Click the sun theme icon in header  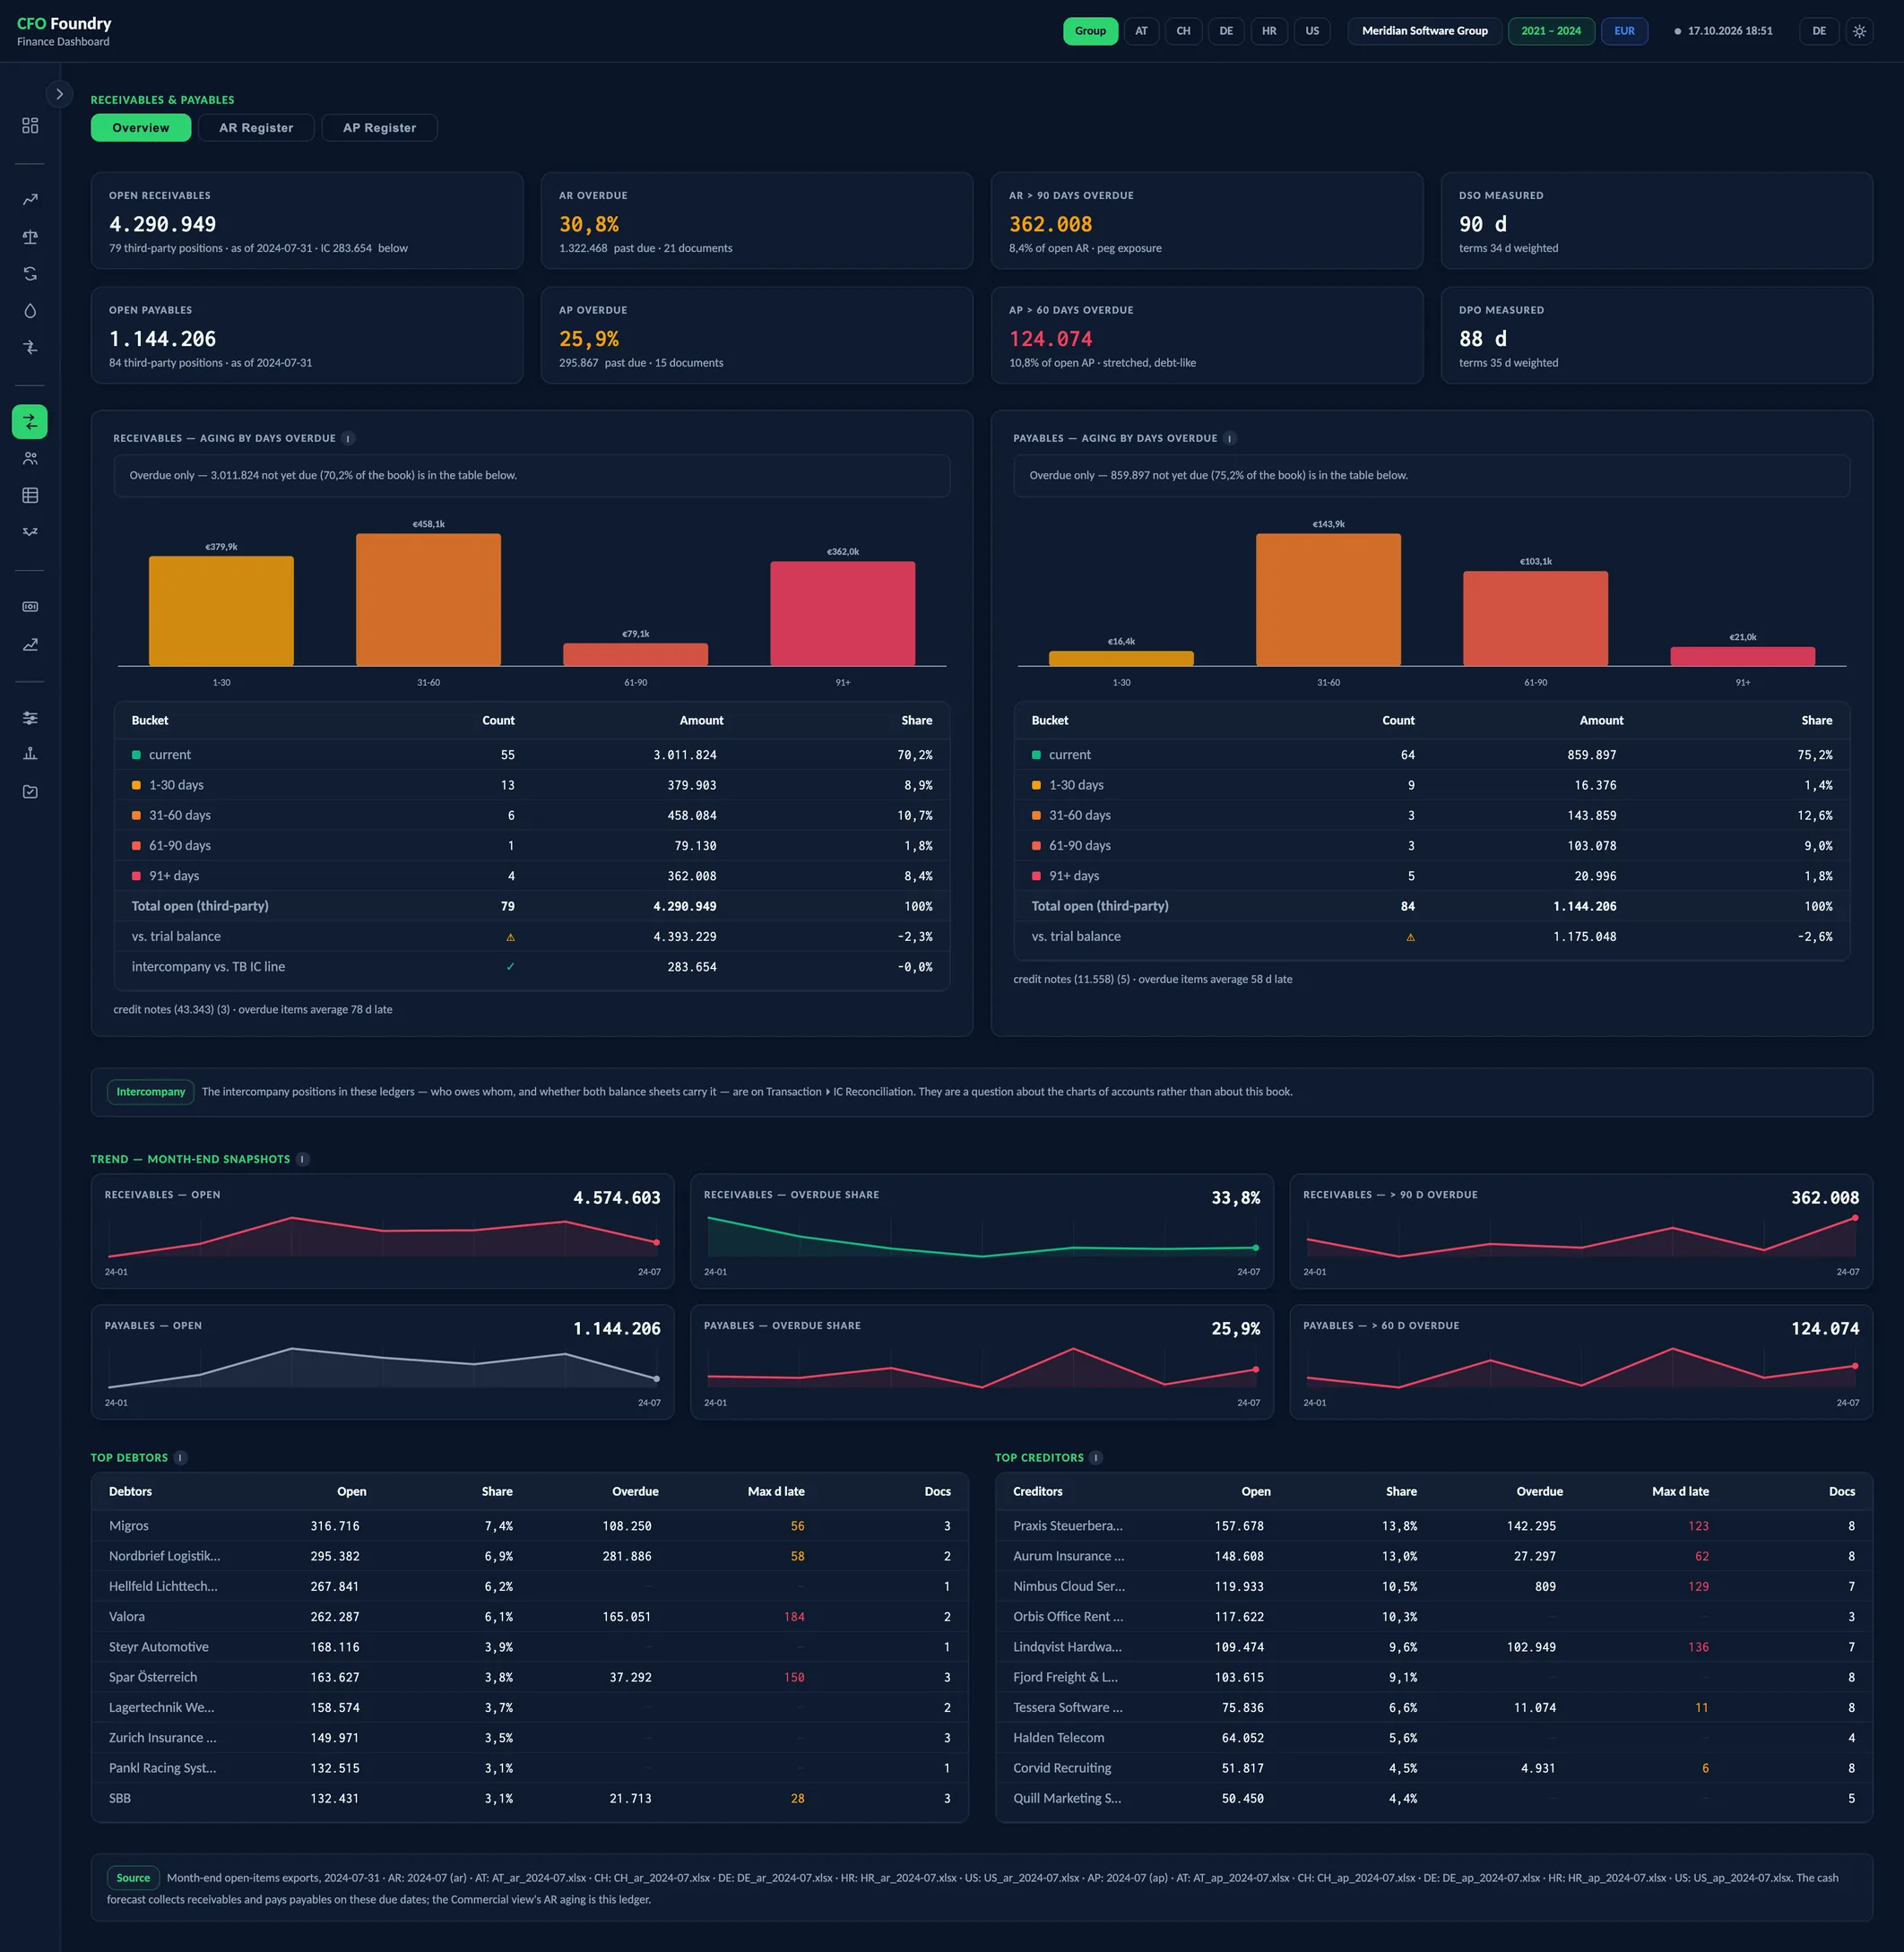[1859, 31]
